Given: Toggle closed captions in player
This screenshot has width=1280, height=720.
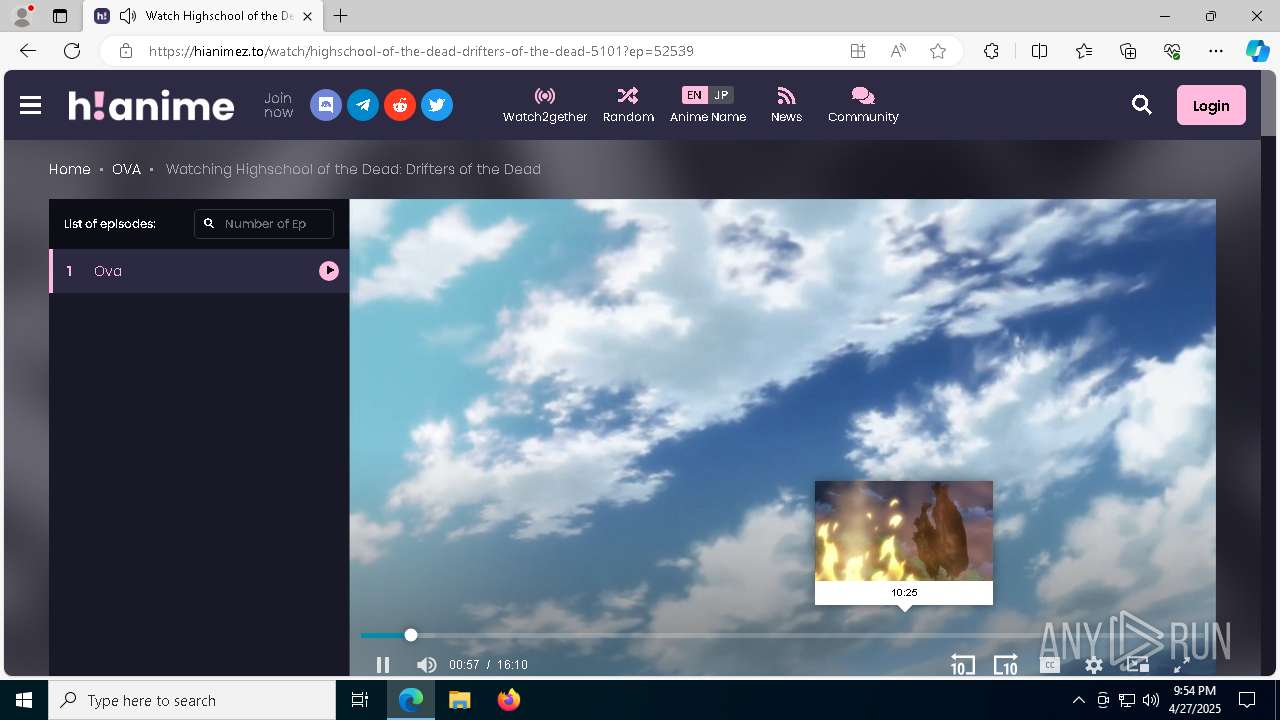Looking at the screenshot, I should [x=1050, y=665].
